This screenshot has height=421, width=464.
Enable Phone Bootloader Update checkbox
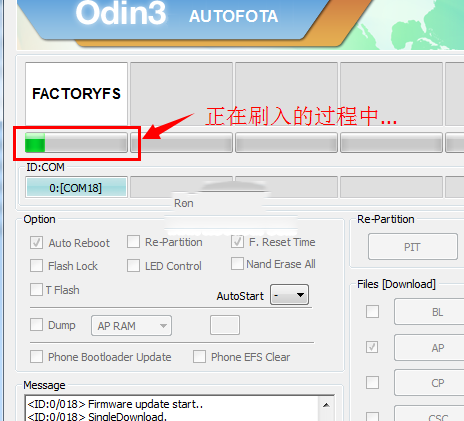[x=36, y=357]
